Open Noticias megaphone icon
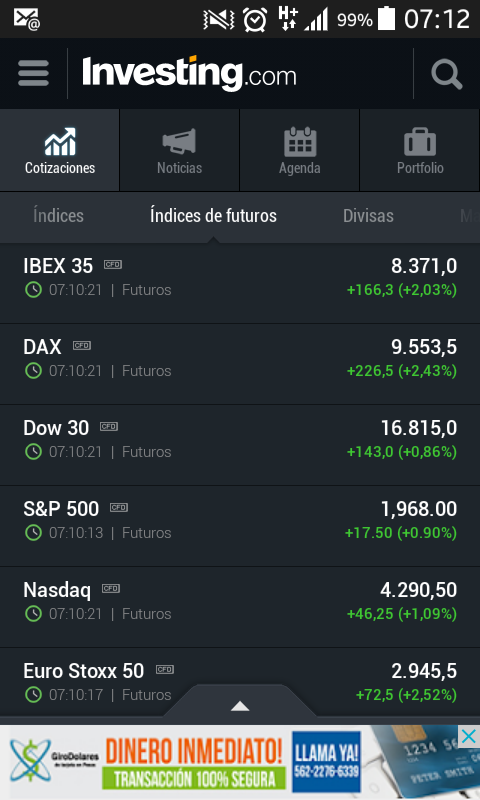Screen dimensions: 480x800 179,141
